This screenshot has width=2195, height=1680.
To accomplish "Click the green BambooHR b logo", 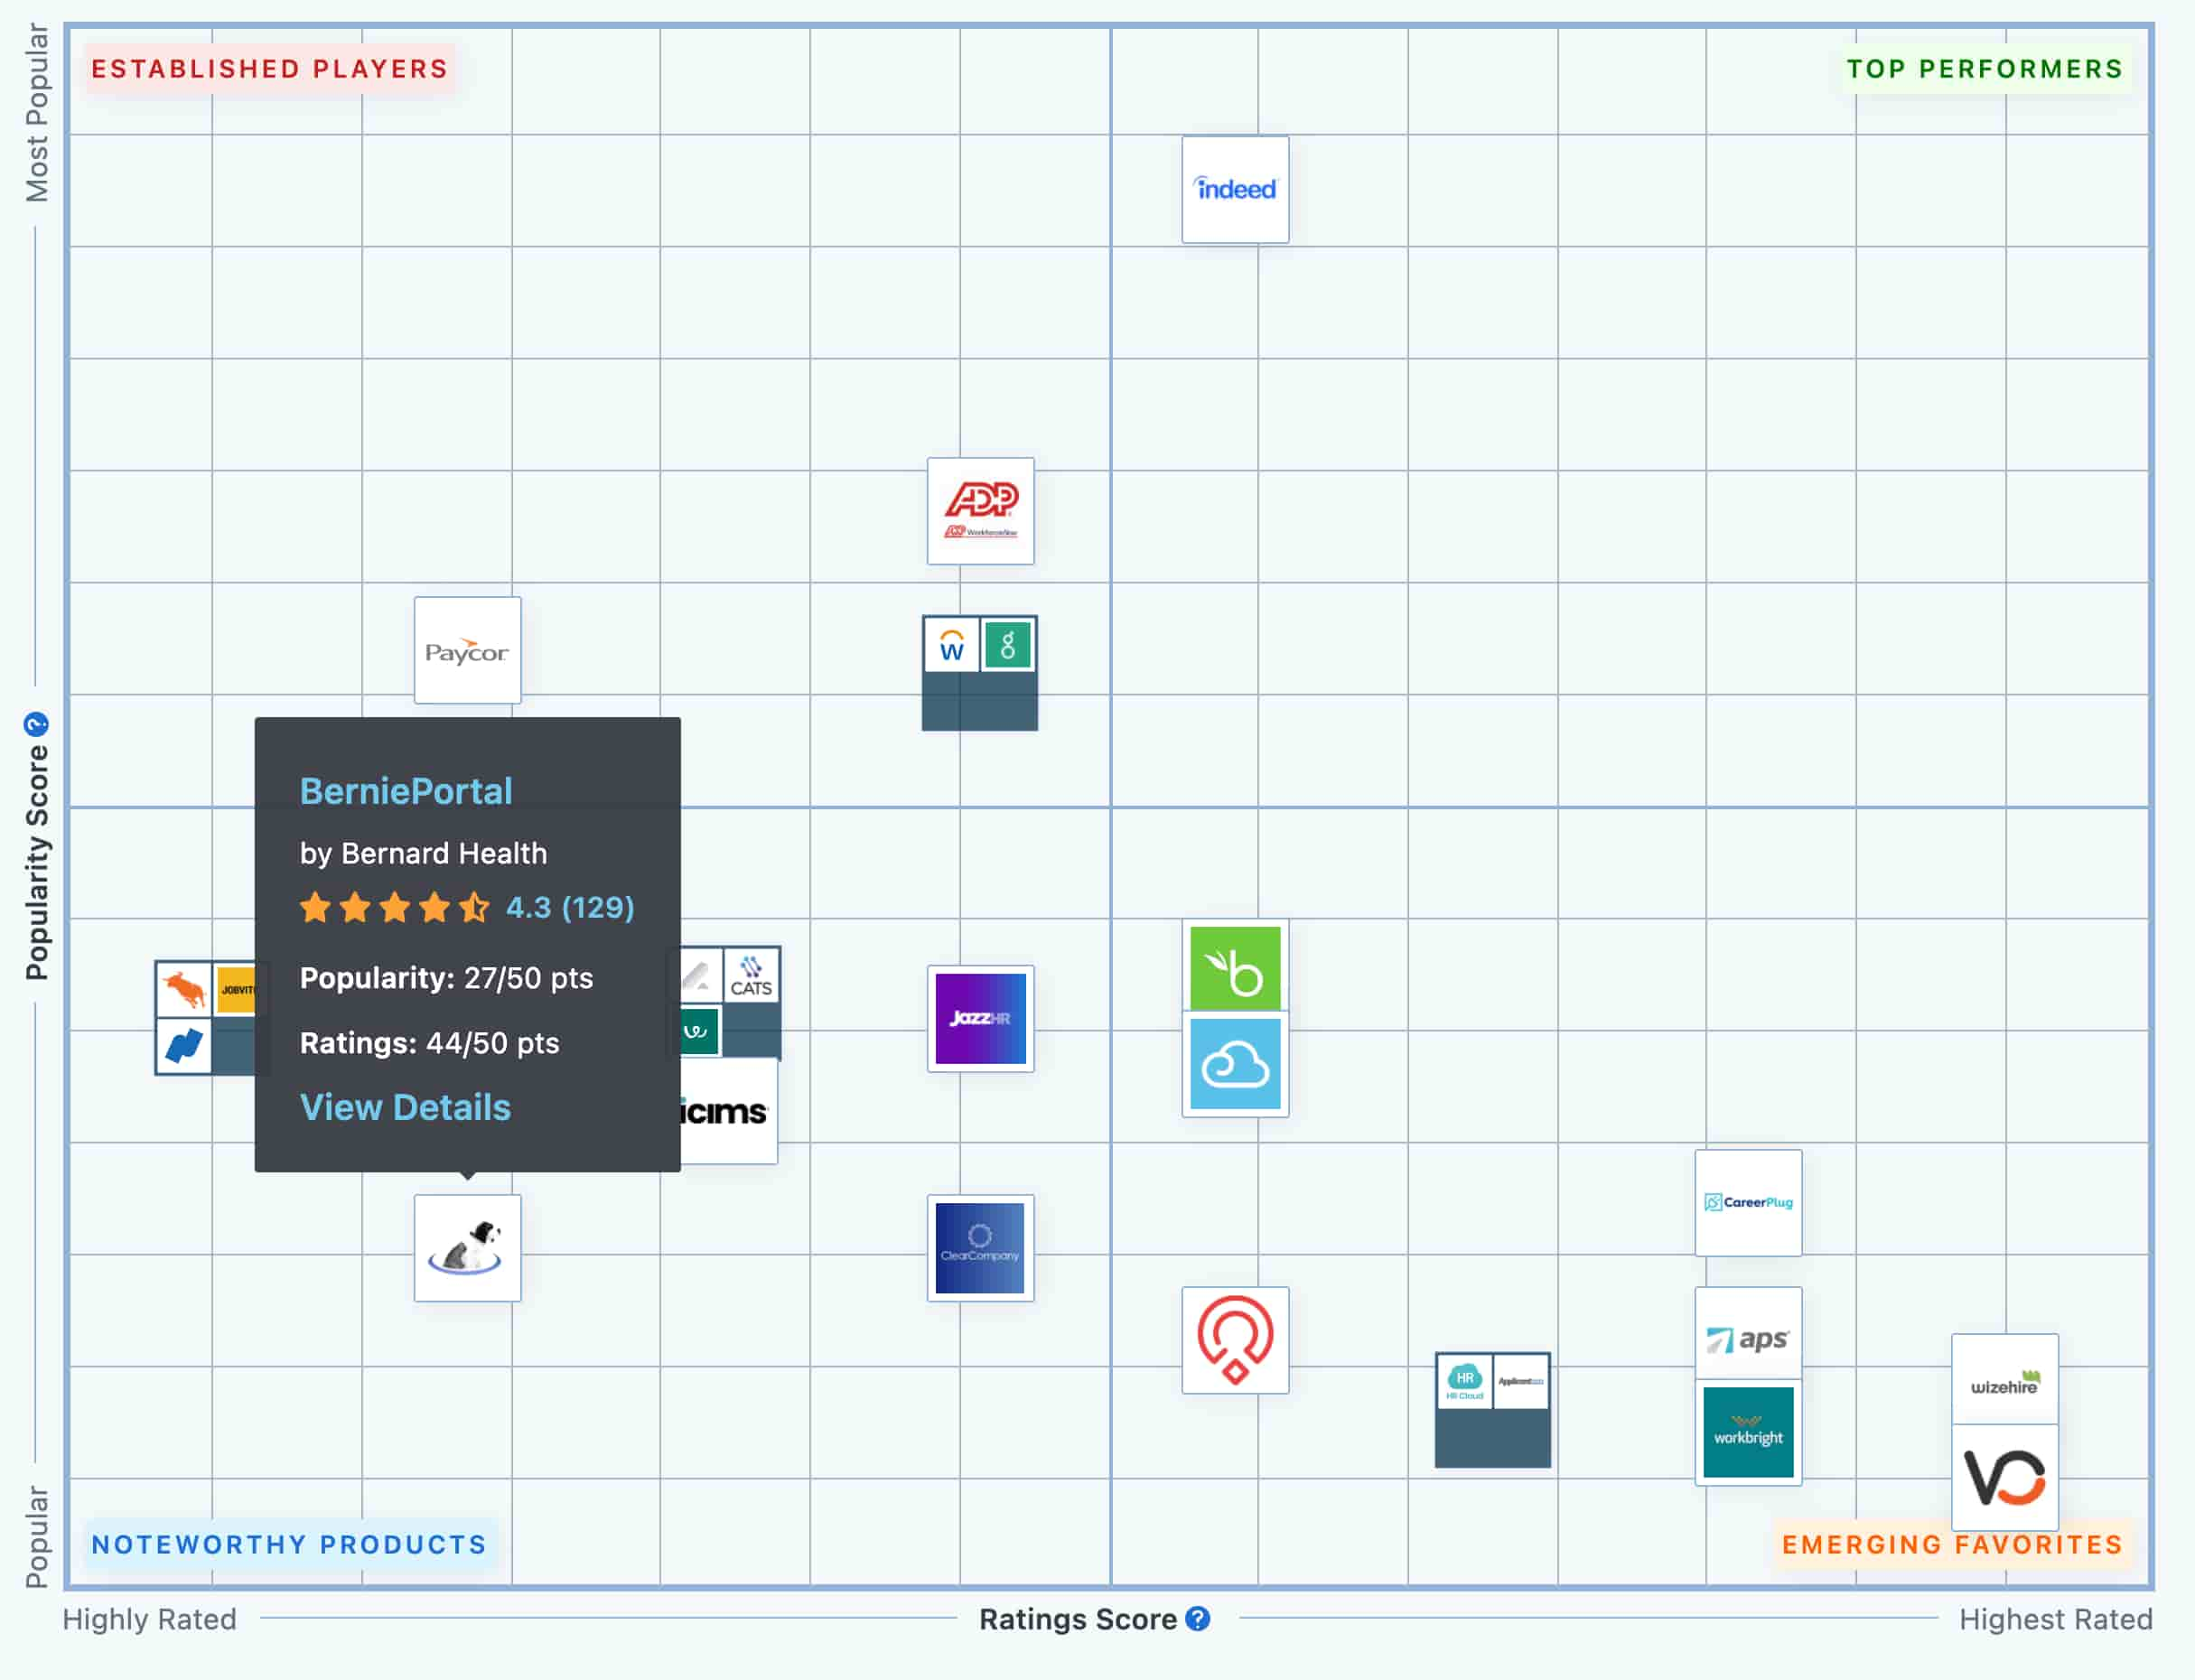I will (x=1235, y=967).
